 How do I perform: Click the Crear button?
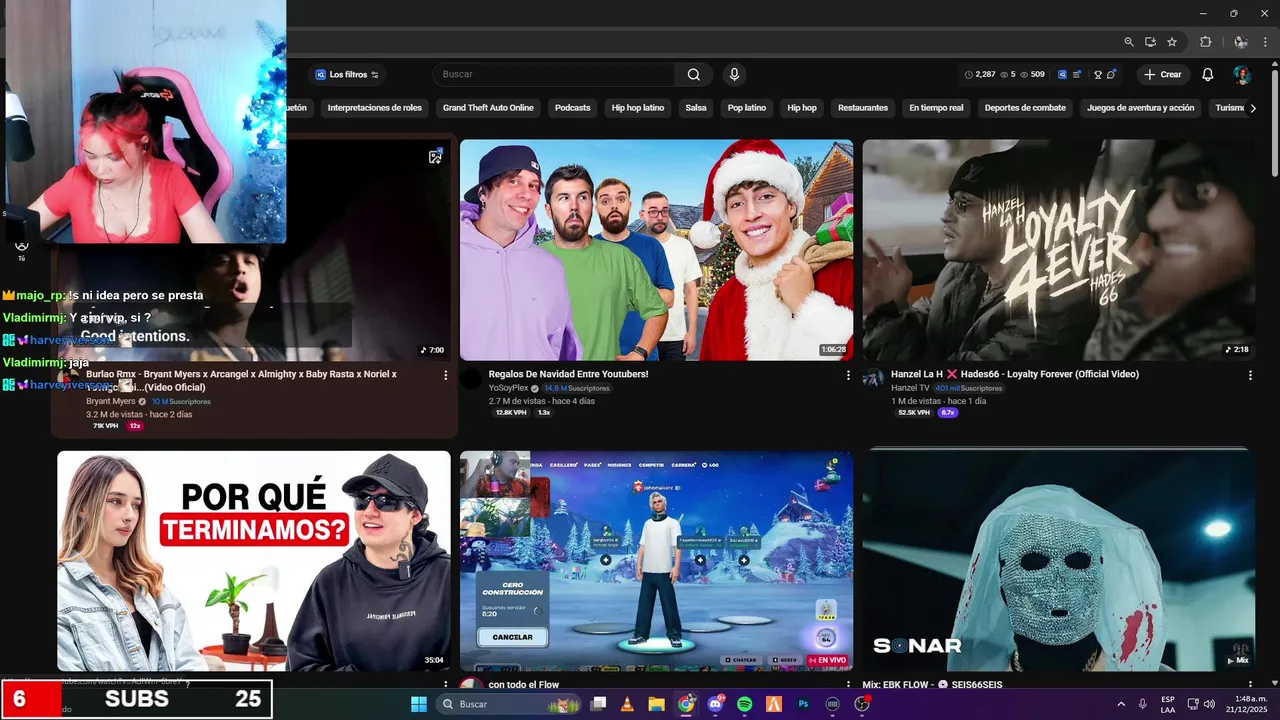point(1163,74)
